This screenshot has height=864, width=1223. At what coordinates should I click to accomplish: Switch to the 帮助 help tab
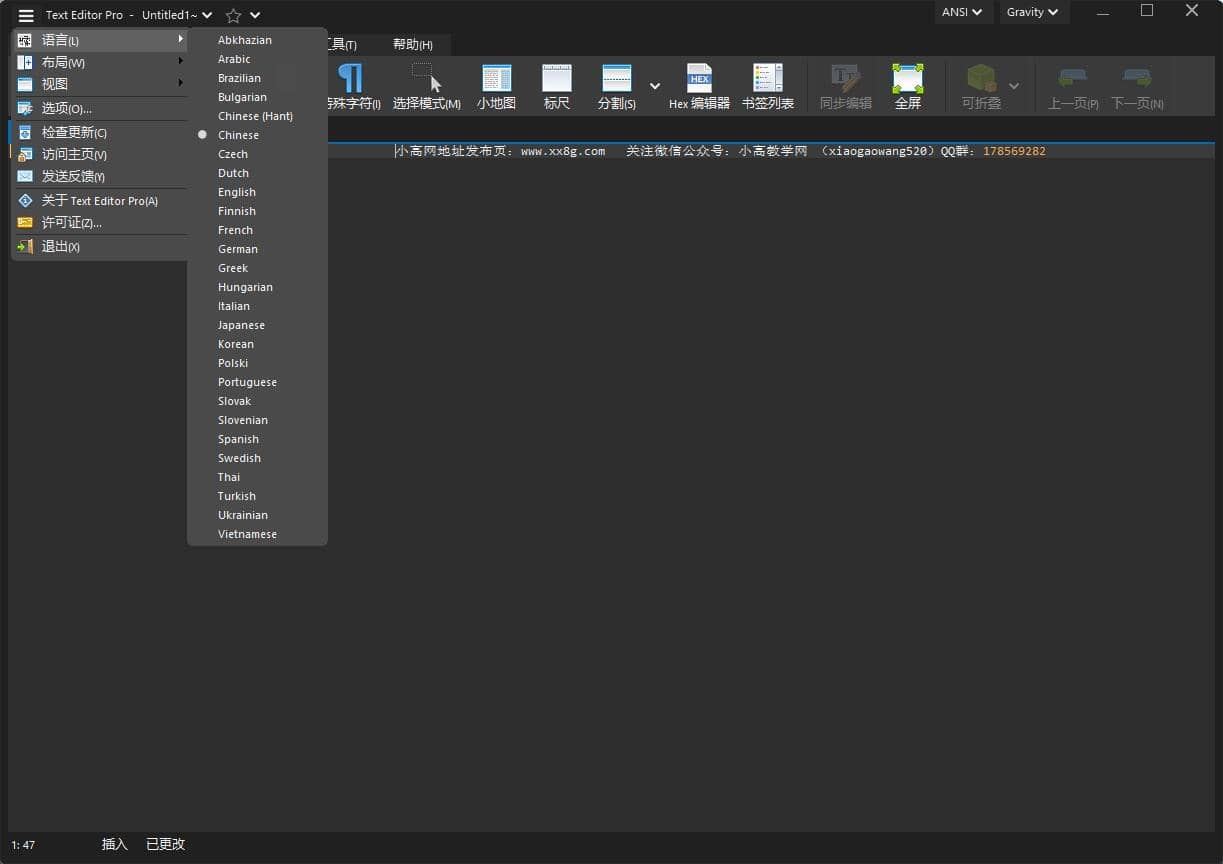tap(412, 45)
